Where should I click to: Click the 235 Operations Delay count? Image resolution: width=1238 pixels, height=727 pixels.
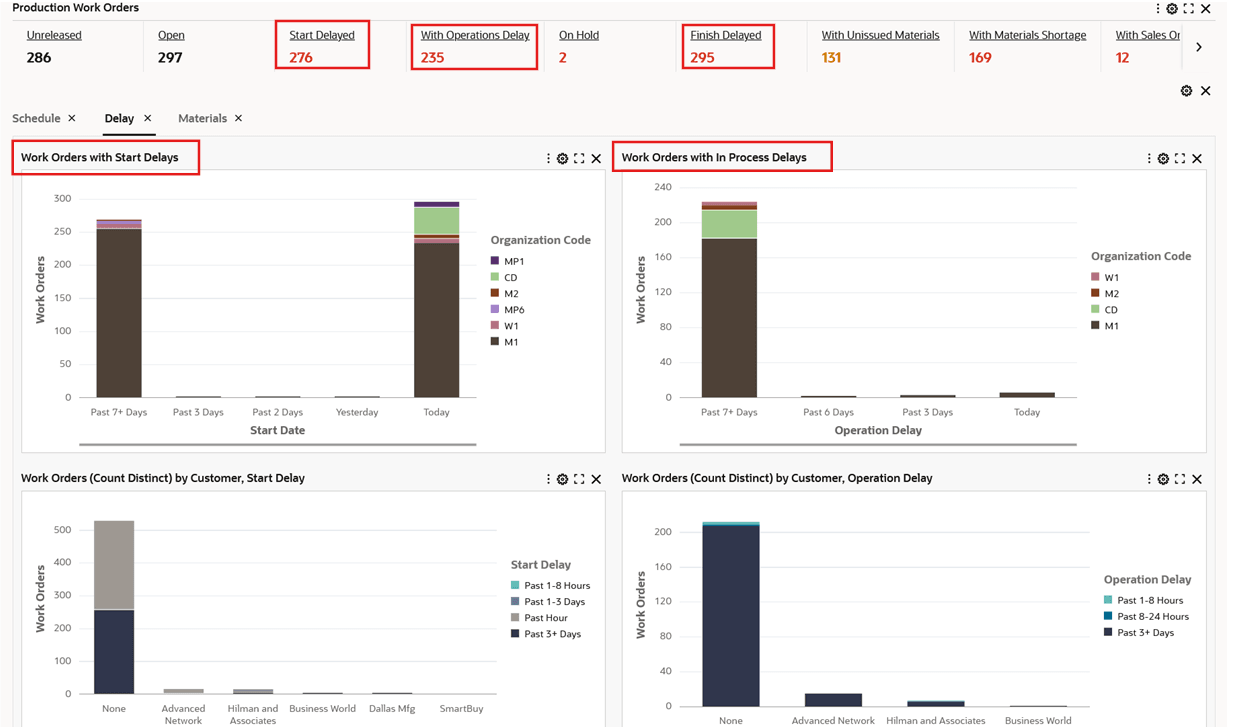[x=432, y=58]
